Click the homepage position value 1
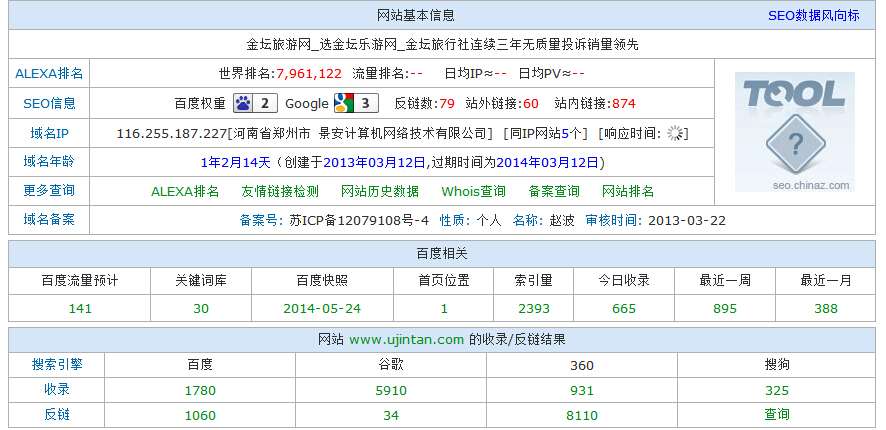Viewport: 886px width, 430px height. pyautogui.click(x=444, y=309)
